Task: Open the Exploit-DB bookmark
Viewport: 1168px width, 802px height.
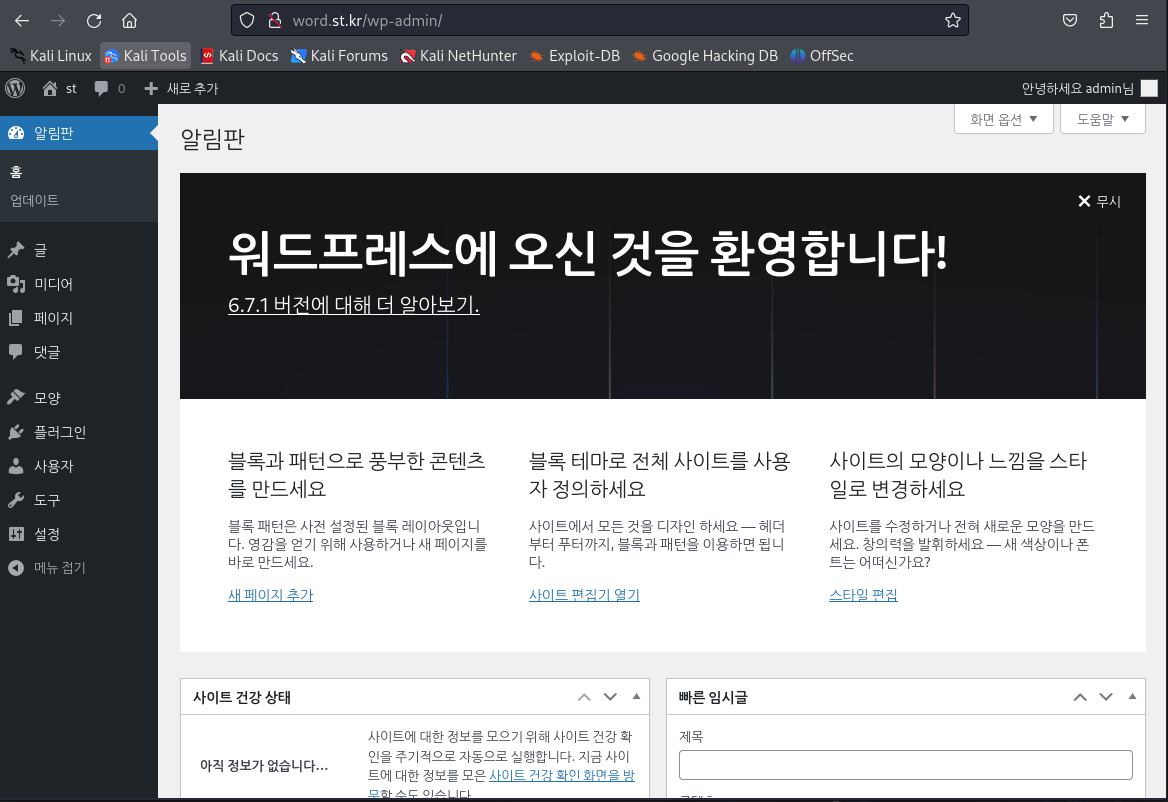Action: [x=574, y=56]
